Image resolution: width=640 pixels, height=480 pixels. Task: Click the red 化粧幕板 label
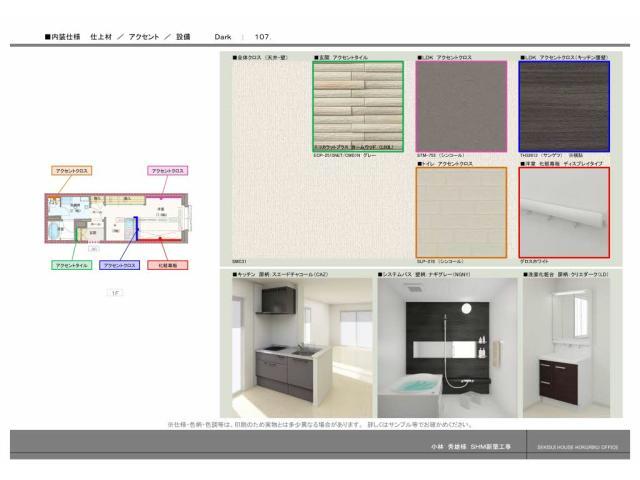pyautogui.click(x=167, y=265)
